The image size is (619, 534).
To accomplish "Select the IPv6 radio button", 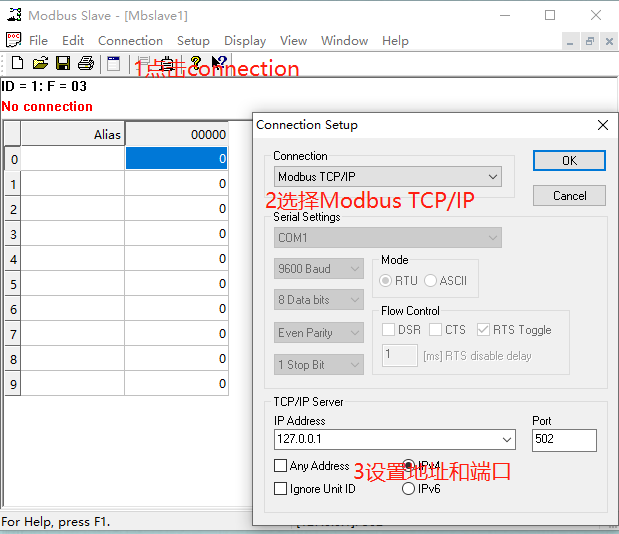I will pos(408,489).
